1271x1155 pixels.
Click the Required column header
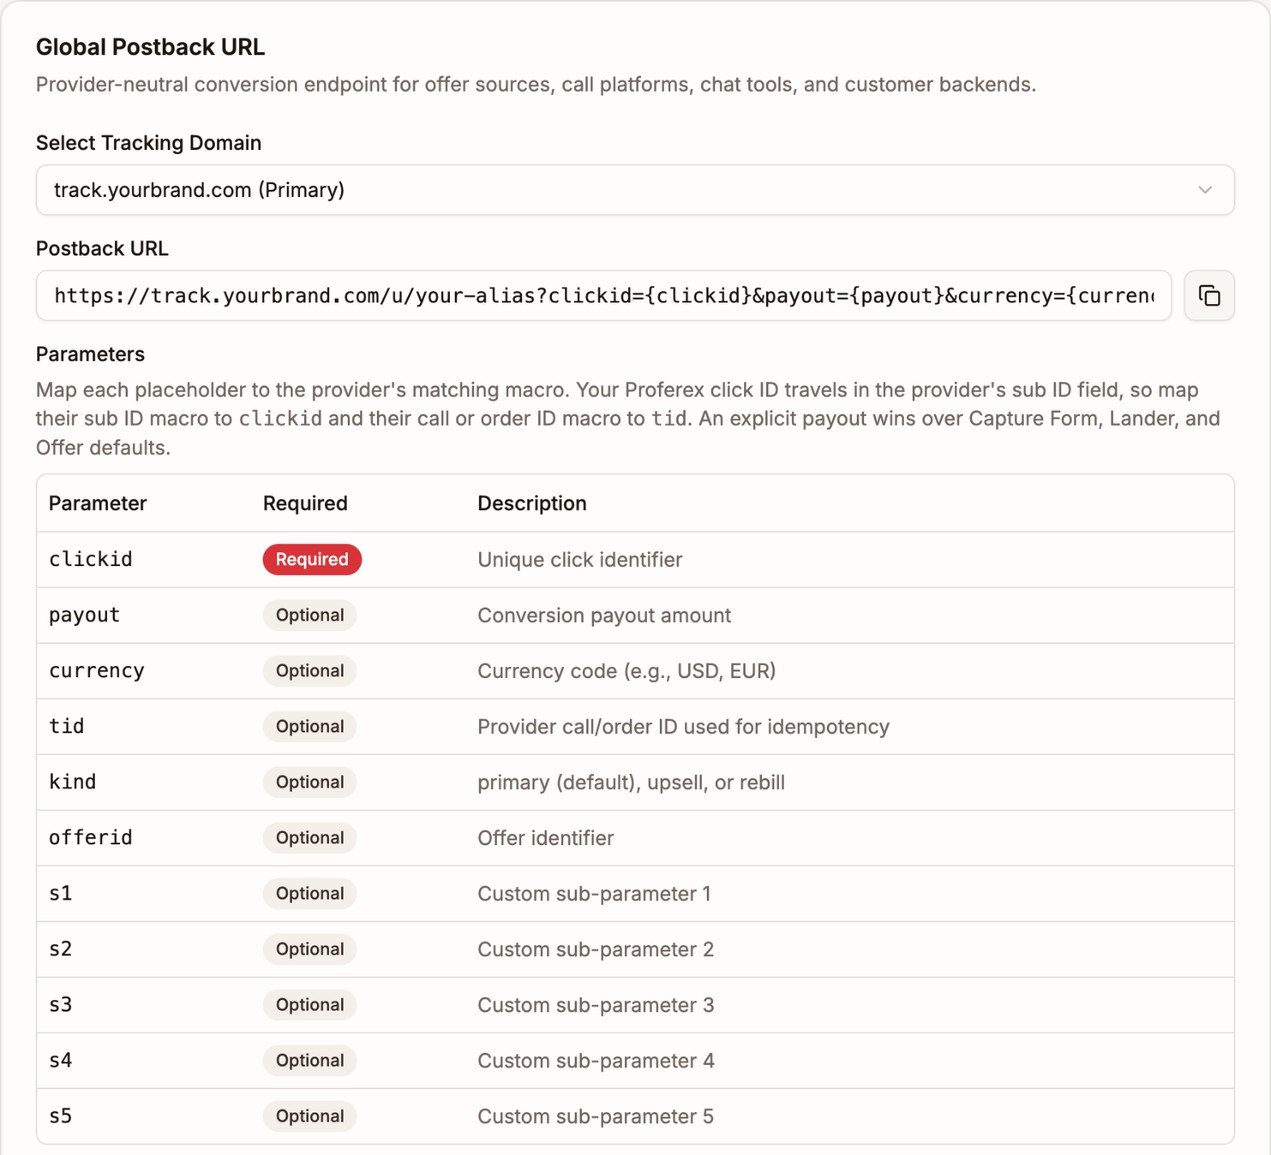(305, 503)
